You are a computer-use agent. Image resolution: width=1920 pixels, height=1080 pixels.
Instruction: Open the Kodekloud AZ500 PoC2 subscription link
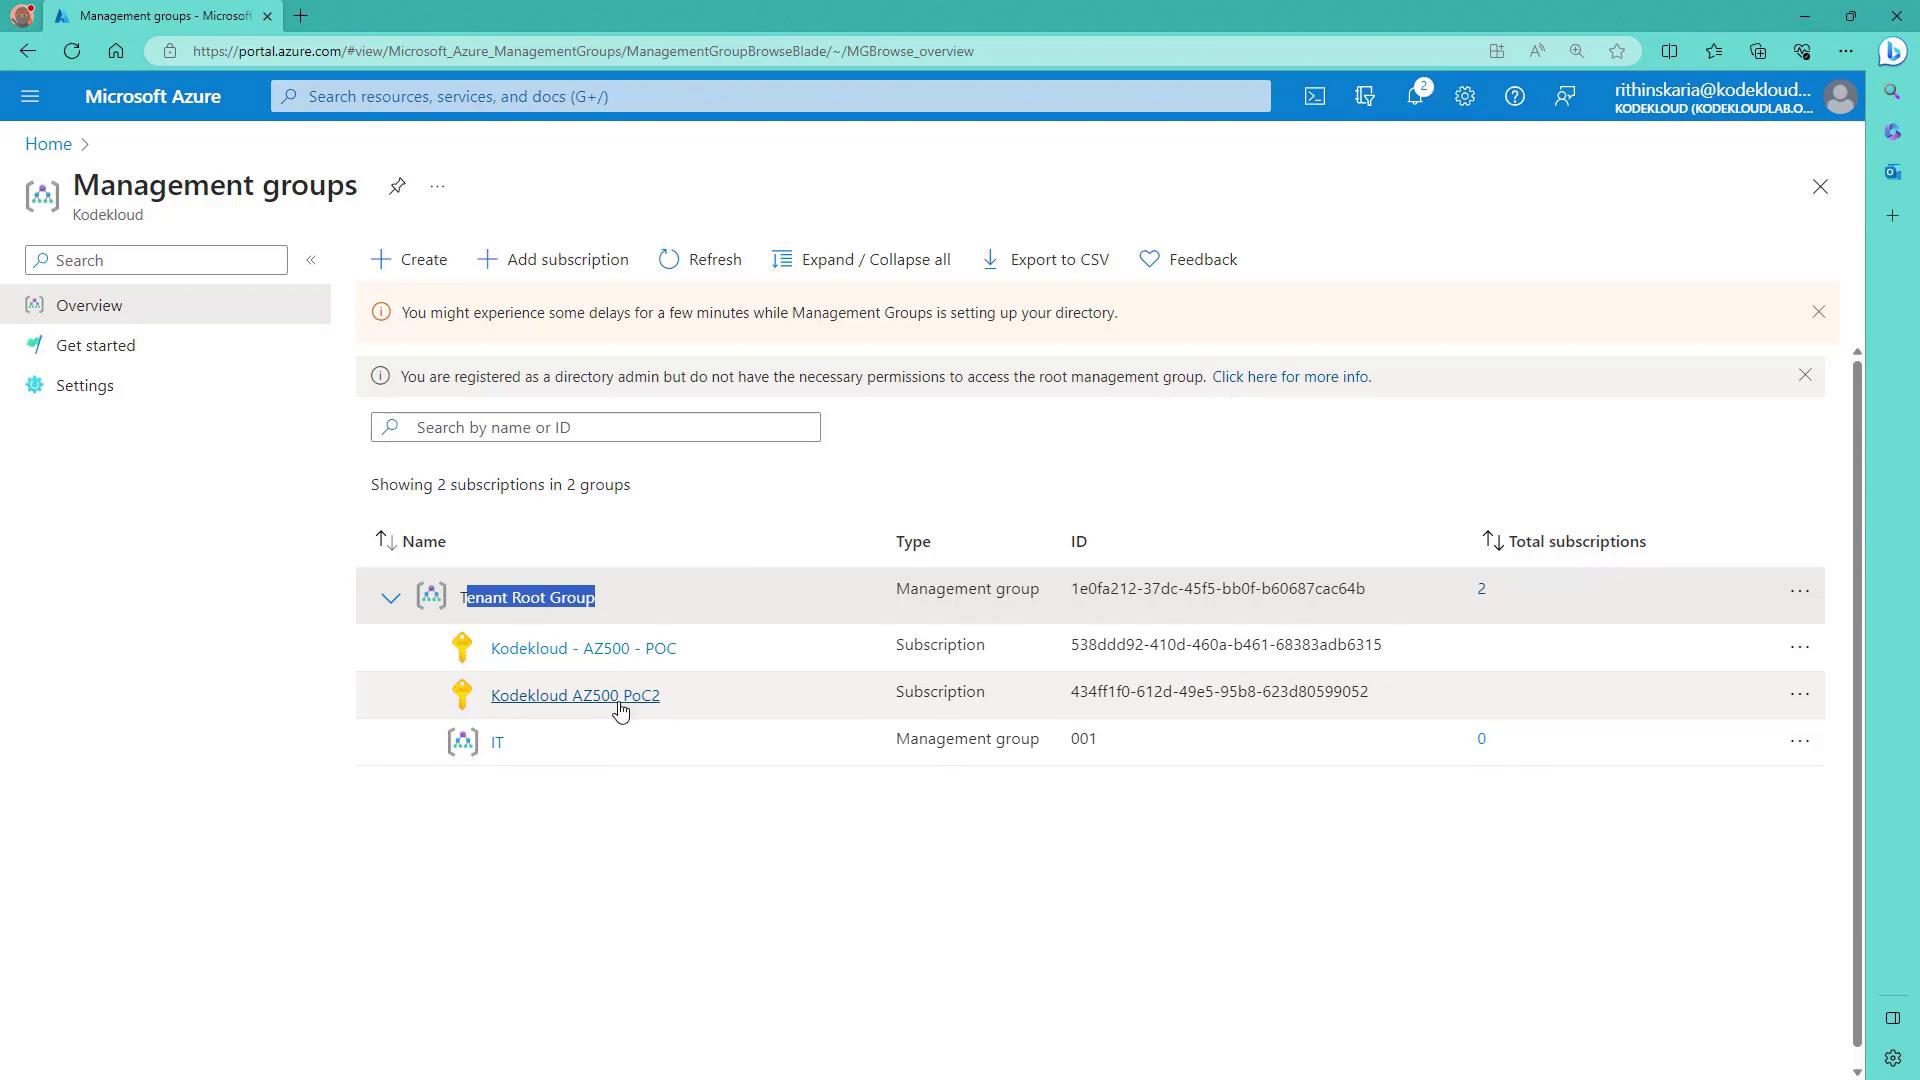(575, 695)
